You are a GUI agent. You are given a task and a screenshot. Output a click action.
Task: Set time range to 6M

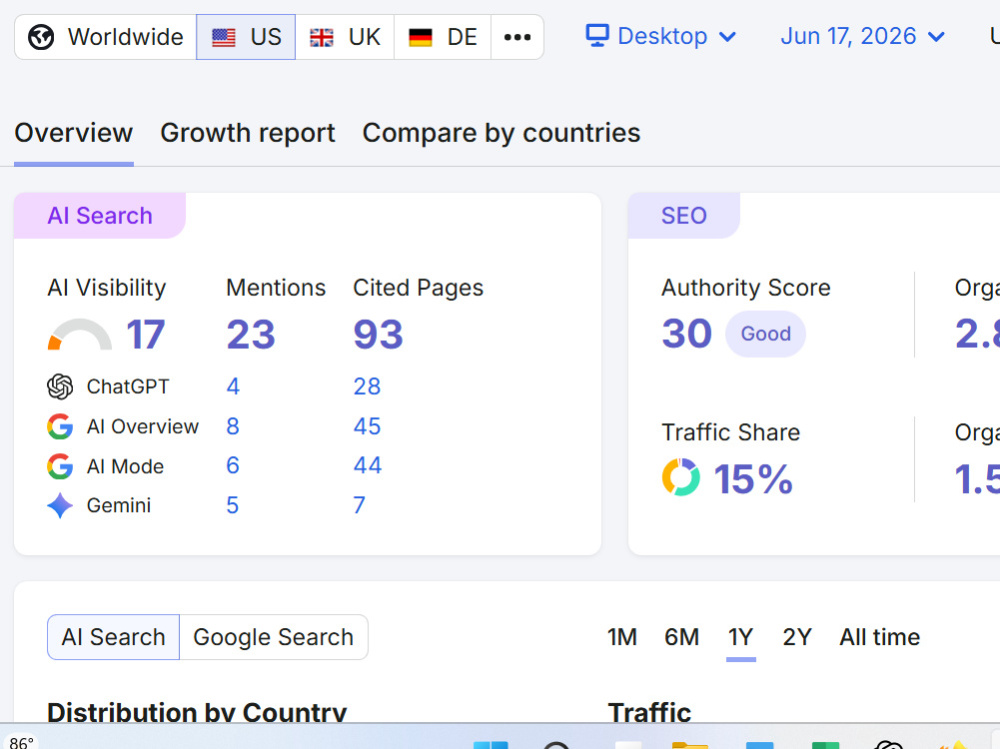(x=682, y=637)
